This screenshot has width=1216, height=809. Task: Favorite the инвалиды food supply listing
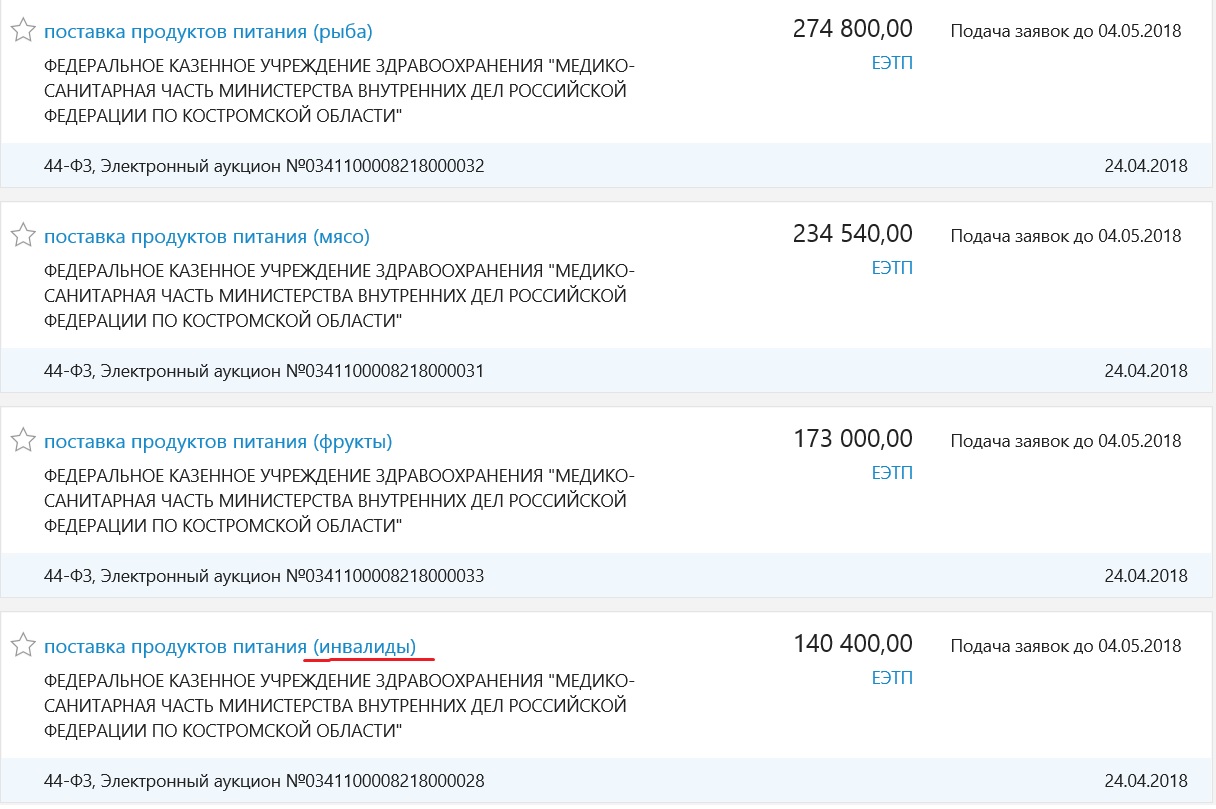click(x=22, y=646)
